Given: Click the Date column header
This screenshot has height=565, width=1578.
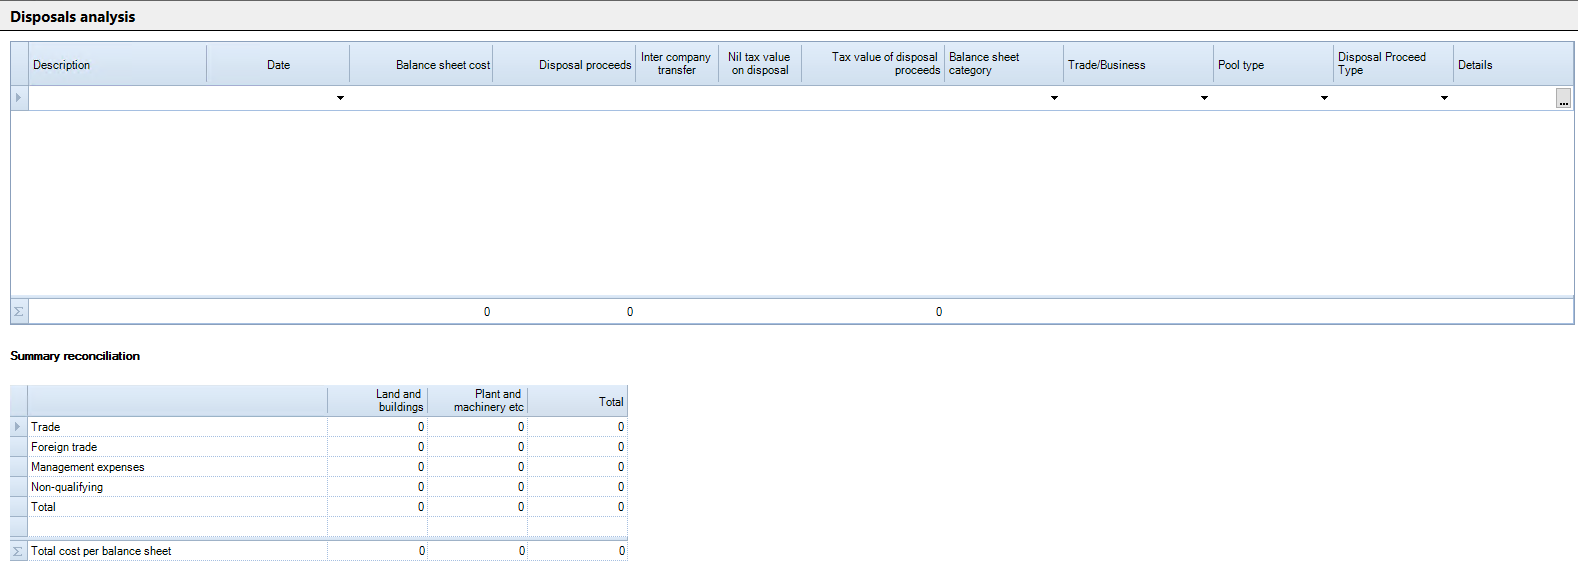Looking at the screenshot, I should 278,65.
